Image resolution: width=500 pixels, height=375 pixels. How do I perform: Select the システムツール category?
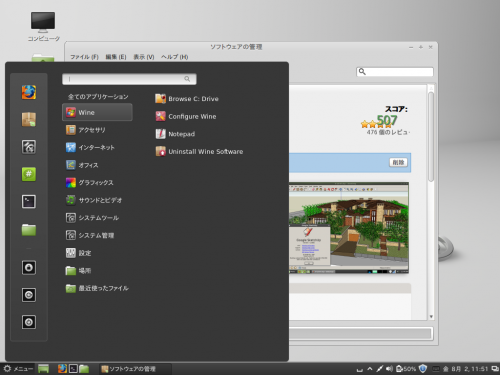coord(97,218)
